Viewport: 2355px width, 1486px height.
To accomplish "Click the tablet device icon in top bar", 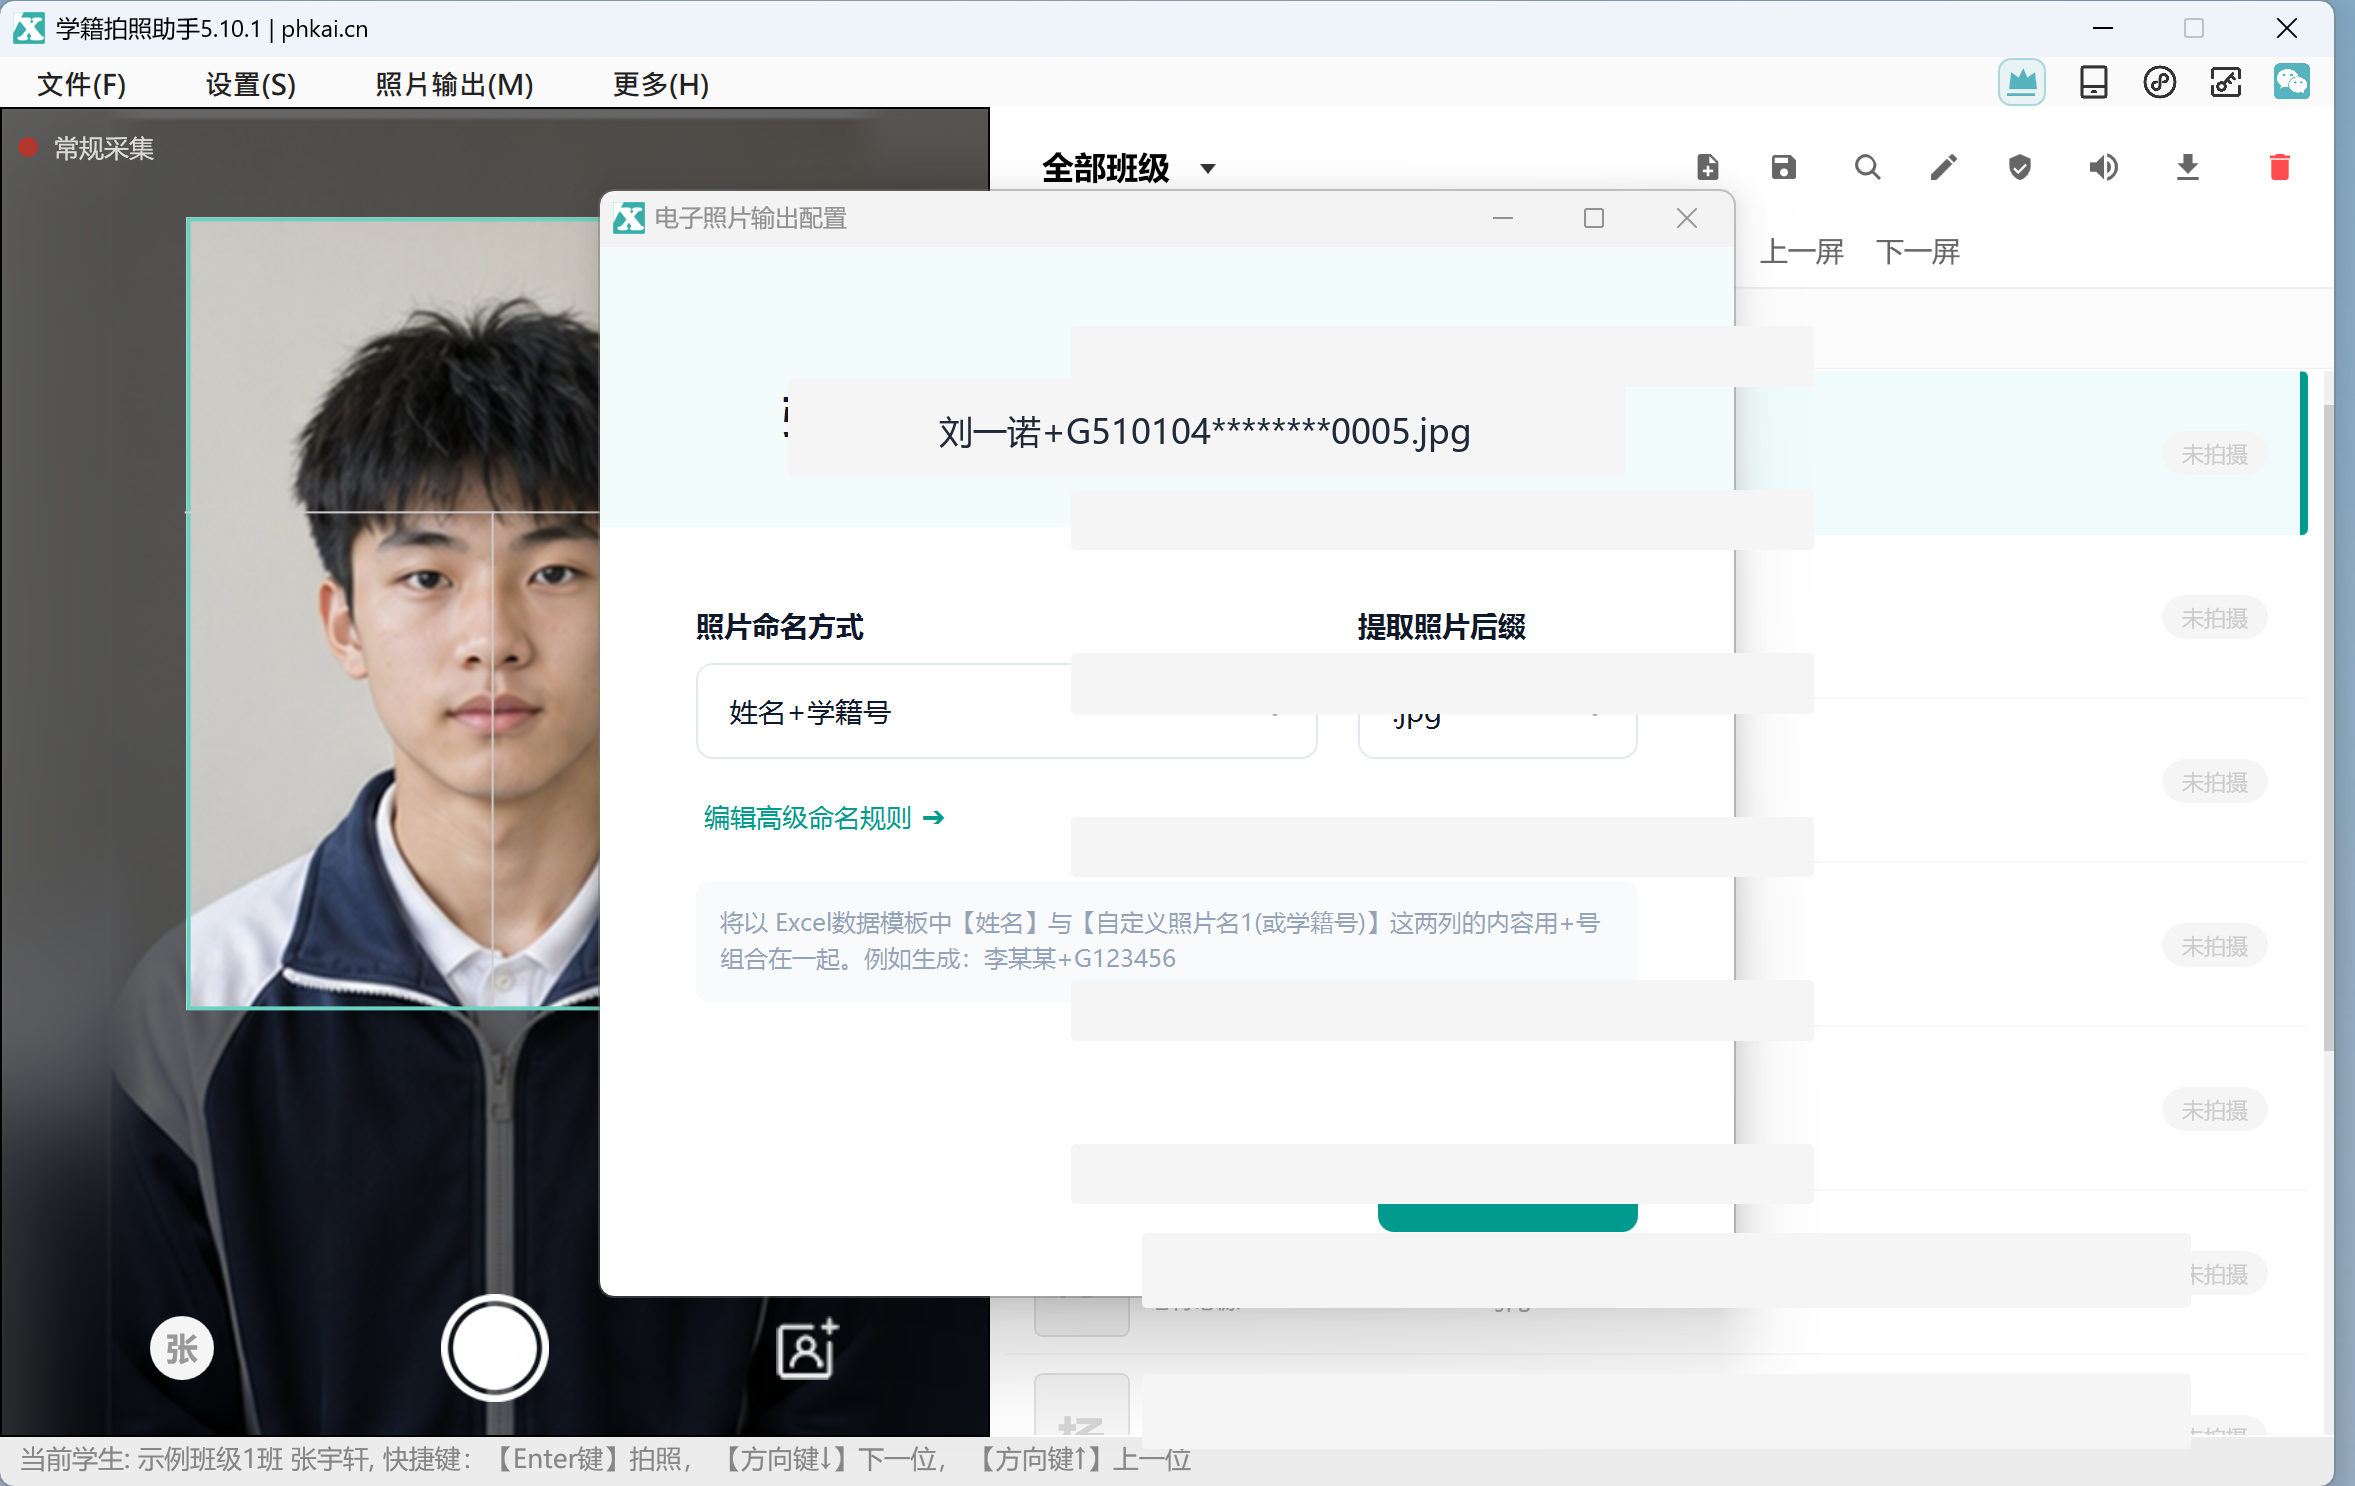I will click(2094, 82).
